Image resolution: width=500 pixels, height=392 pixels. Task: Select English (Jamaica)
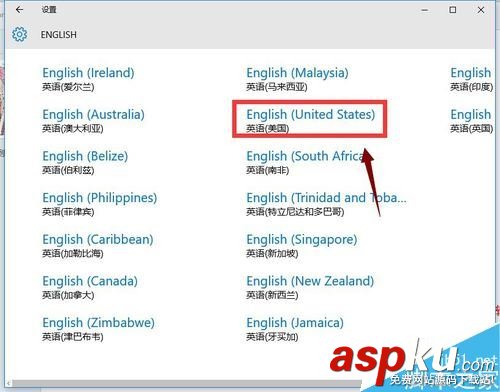tap(295, 329)
